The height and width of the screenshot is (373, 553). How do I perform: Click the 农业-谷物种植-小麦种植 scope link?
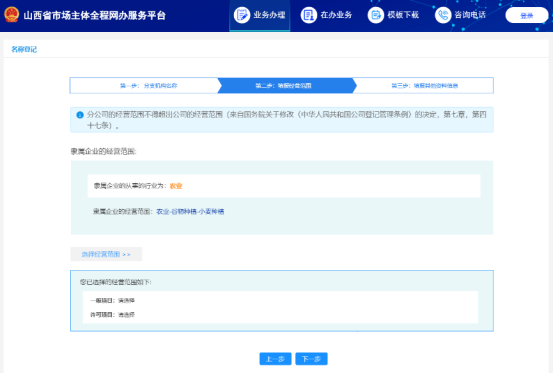[x=190, y=212]
